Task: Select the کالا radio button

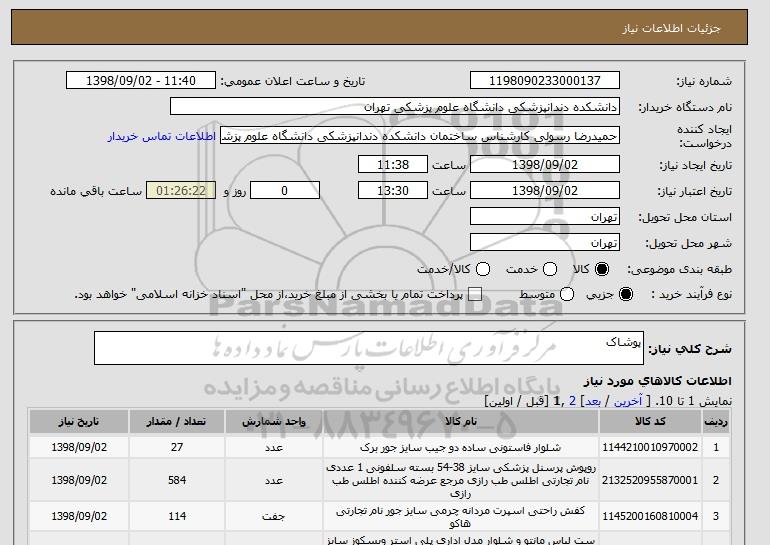Action: (602, 269)
